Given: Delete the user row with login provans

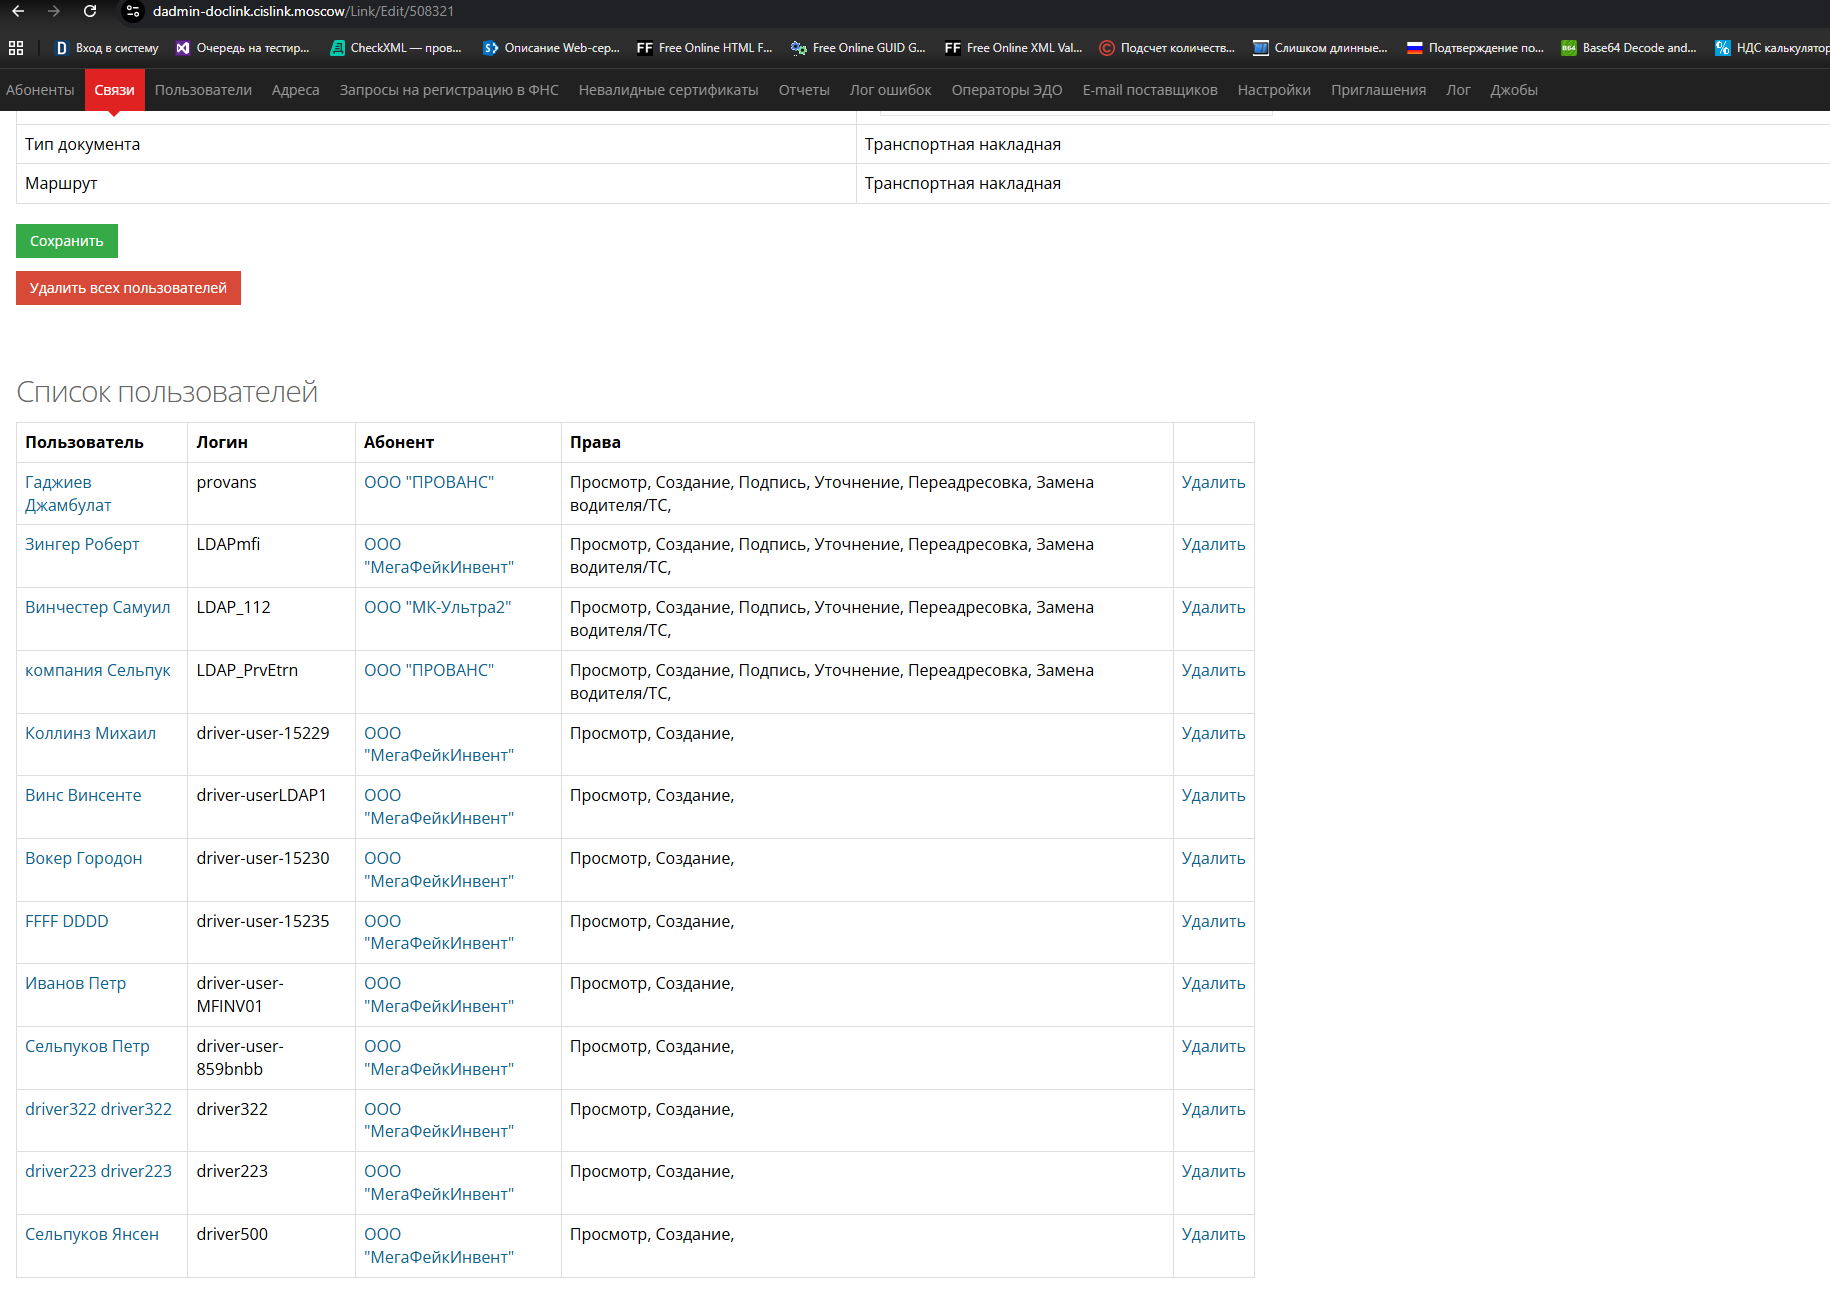Looking at the screenshot, I should [x=1213, y=482].
